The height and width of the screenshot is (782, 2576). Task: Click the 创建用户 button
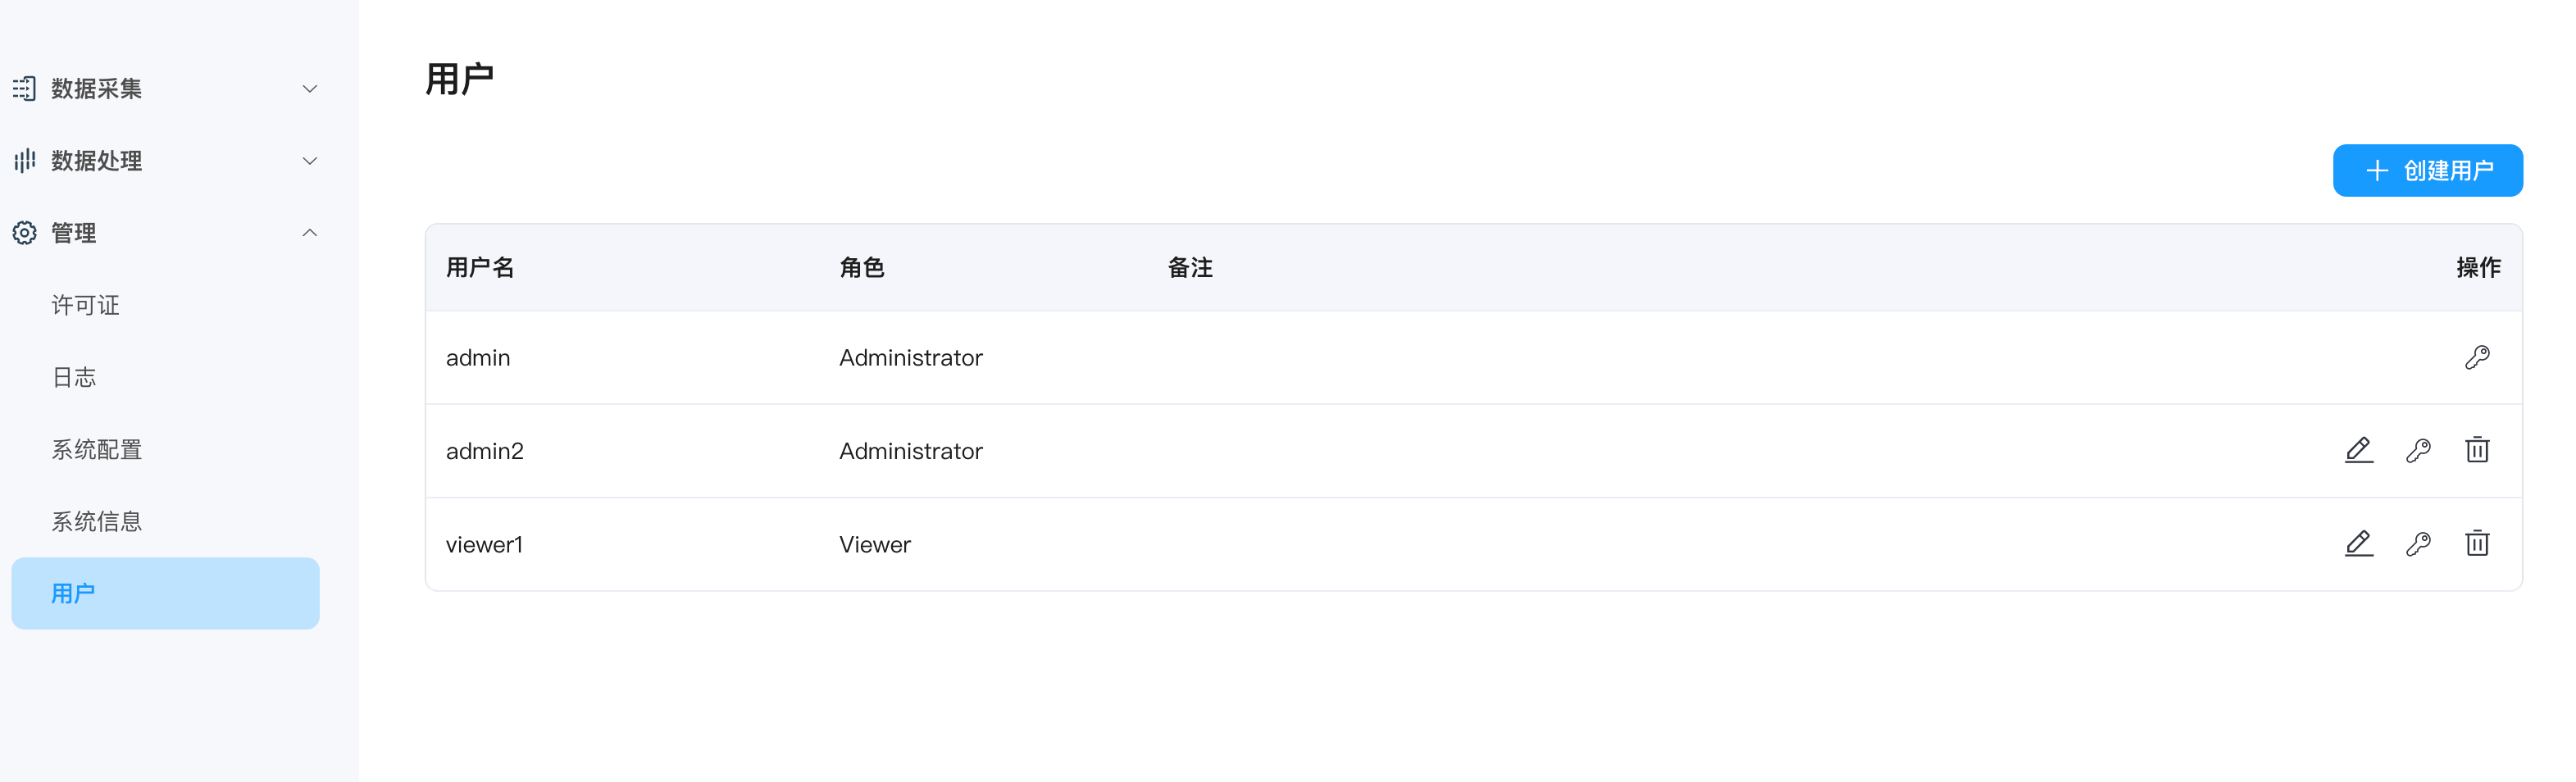(x=2427, y=171)
